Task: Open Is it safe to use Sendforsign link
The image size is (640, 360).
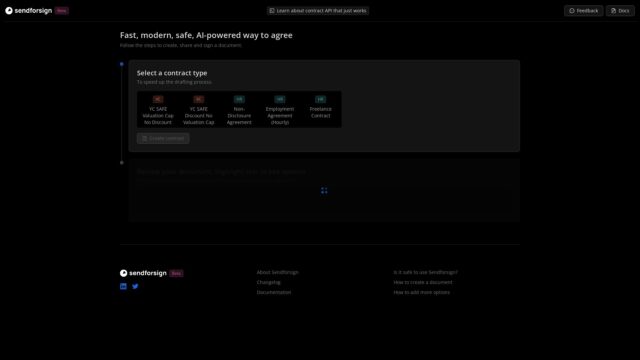Action: click(x=426, y=272)
